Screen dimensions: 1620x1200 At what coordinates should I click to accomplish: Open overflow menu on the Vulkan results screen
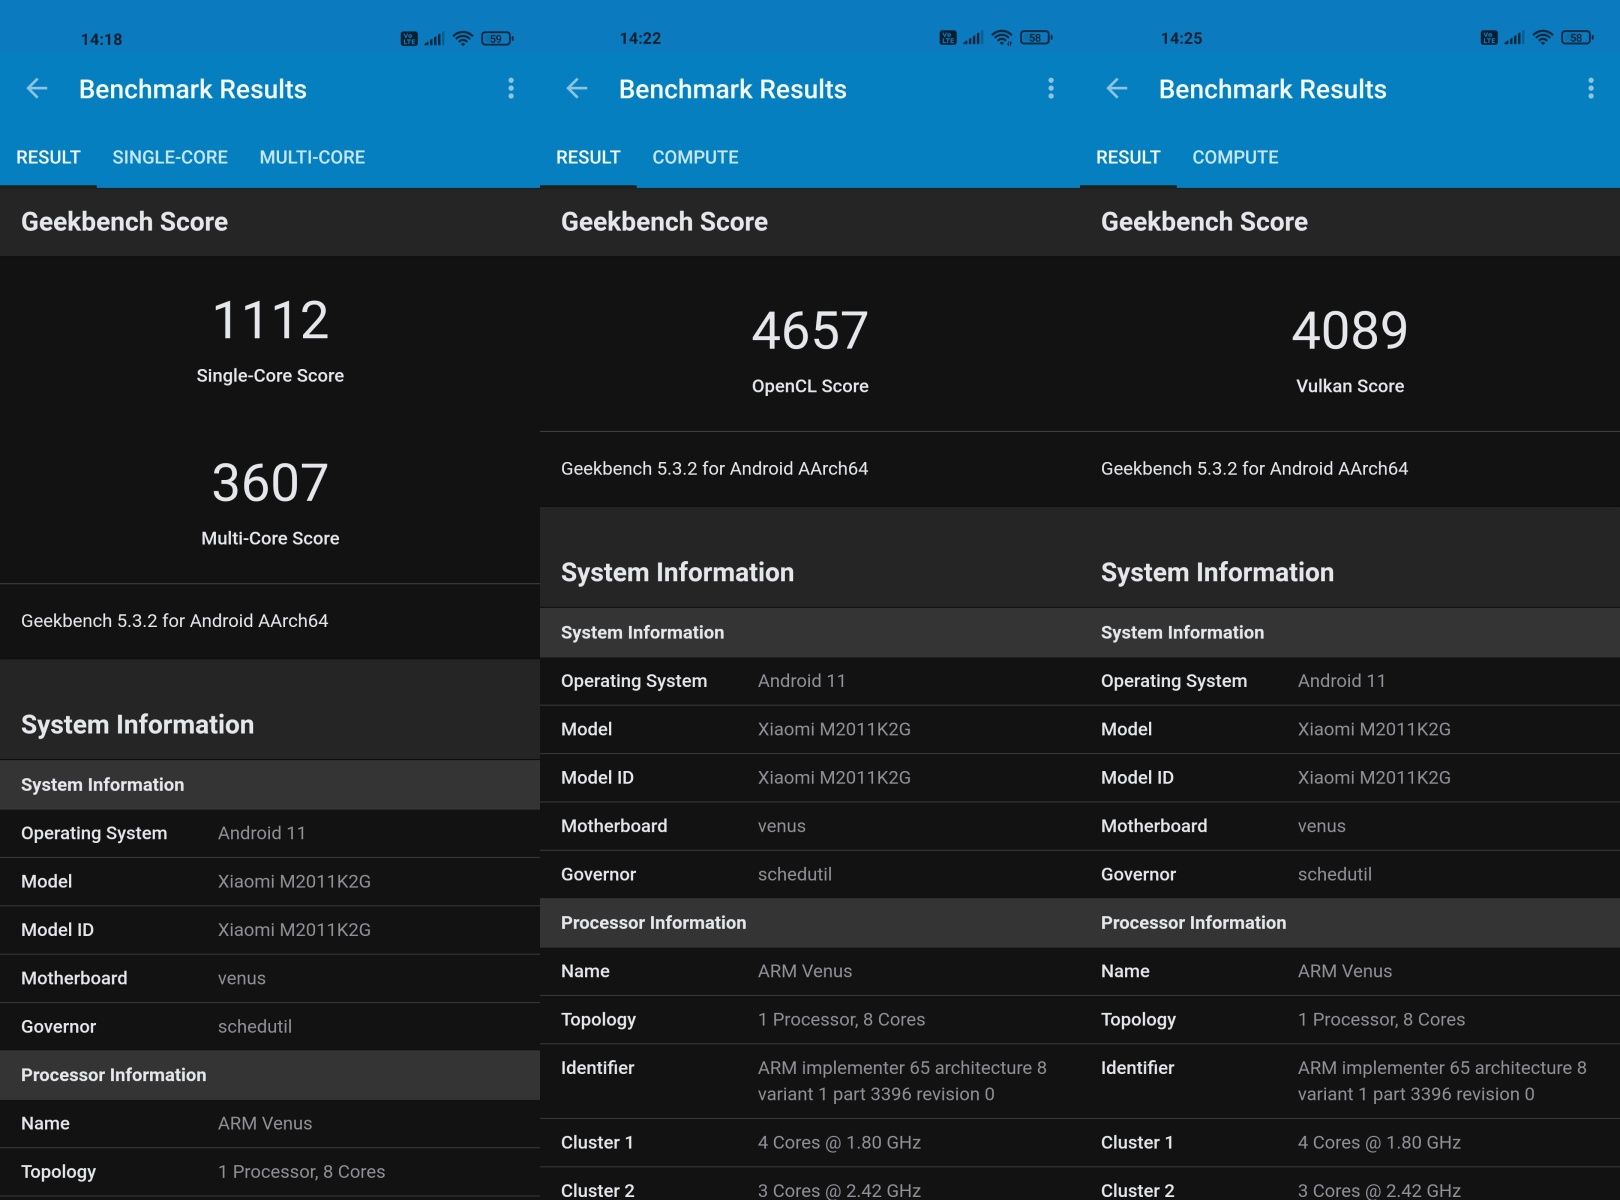coord(1591,89)
